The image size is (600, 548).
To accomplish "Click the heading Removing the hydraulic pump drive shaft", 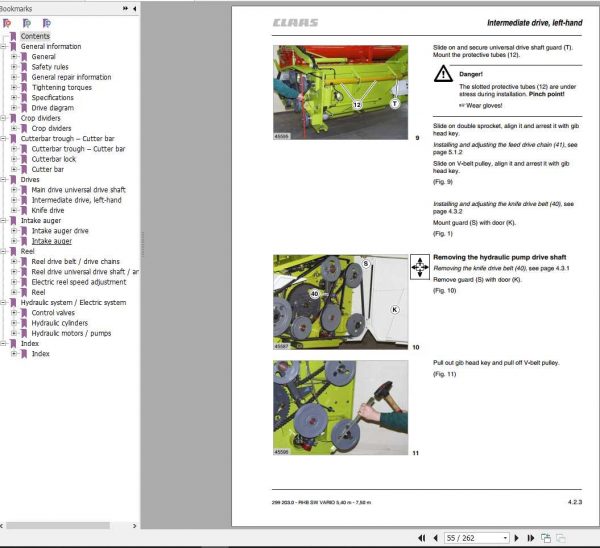I will 499,257.
